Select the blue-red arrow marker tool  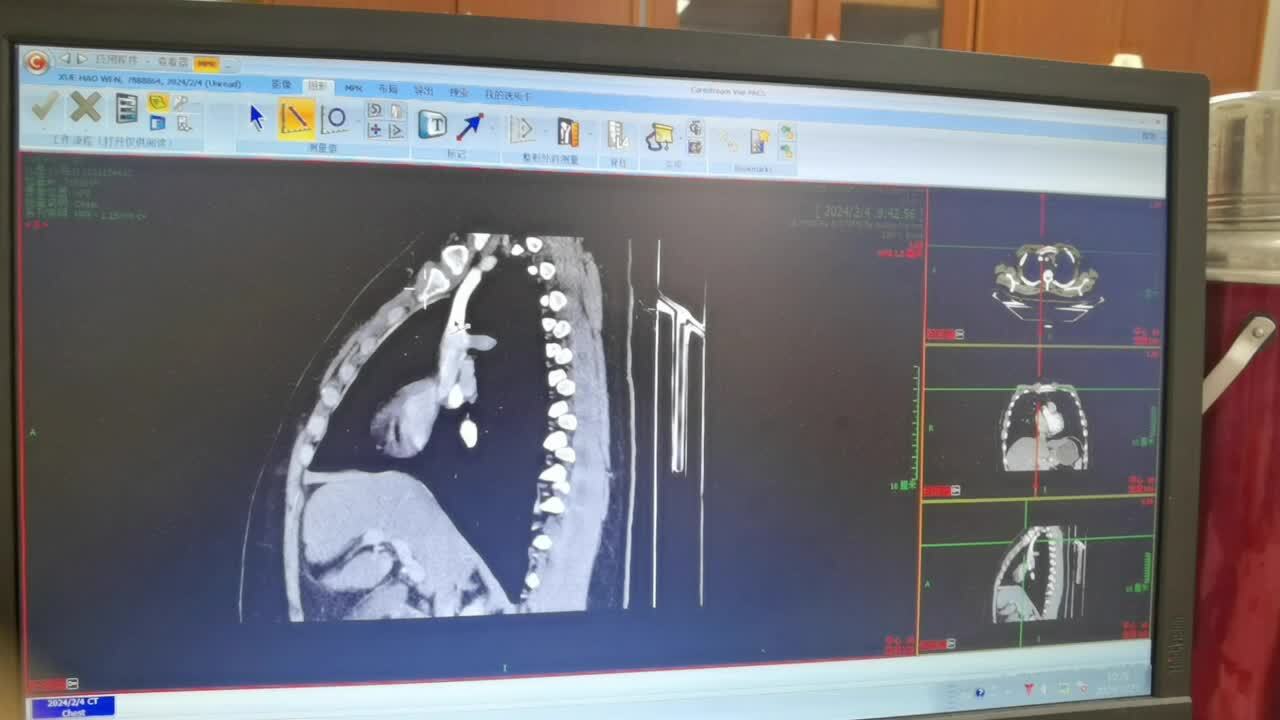coord(469,126)
